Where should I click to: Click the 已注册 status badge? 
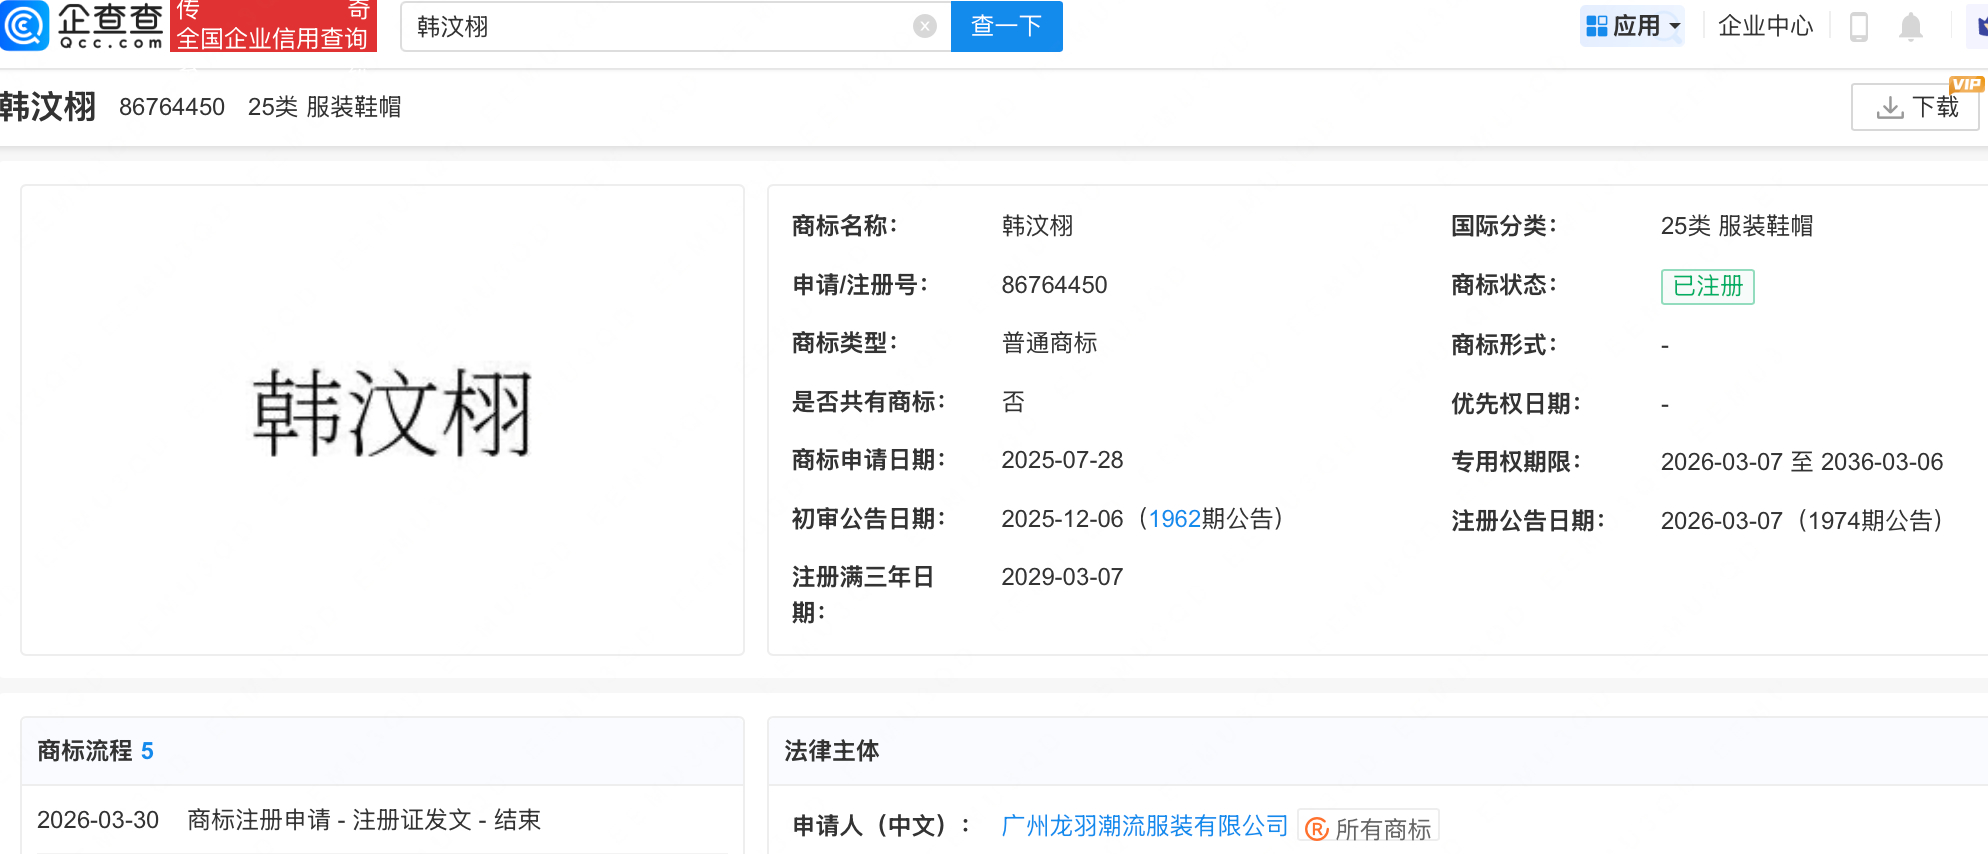click(1707, 286)
